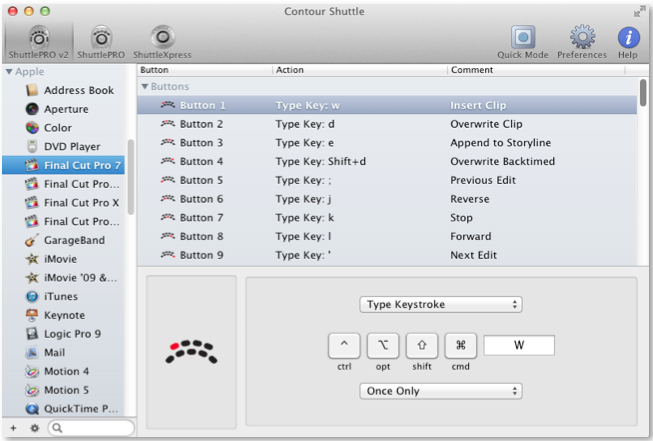653x441 pixels.
Task: Click the button layout diagram
Action: point(192,352)
